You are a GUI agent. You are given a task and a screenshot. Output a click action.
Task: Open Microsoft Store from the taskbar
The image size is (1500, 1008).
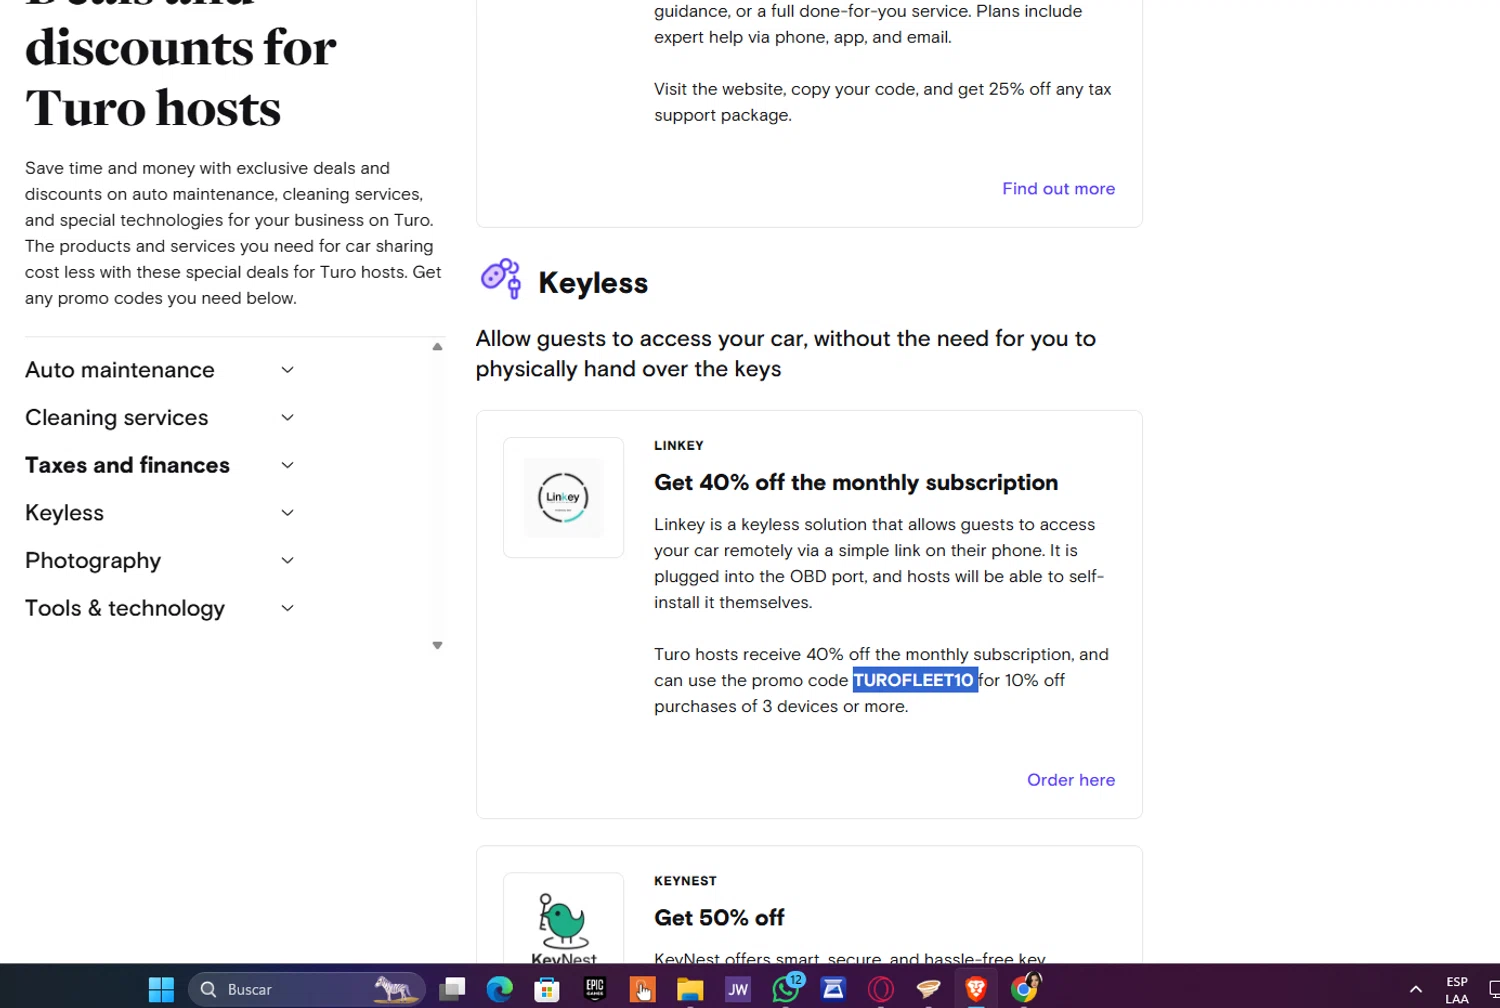(546, 989)
